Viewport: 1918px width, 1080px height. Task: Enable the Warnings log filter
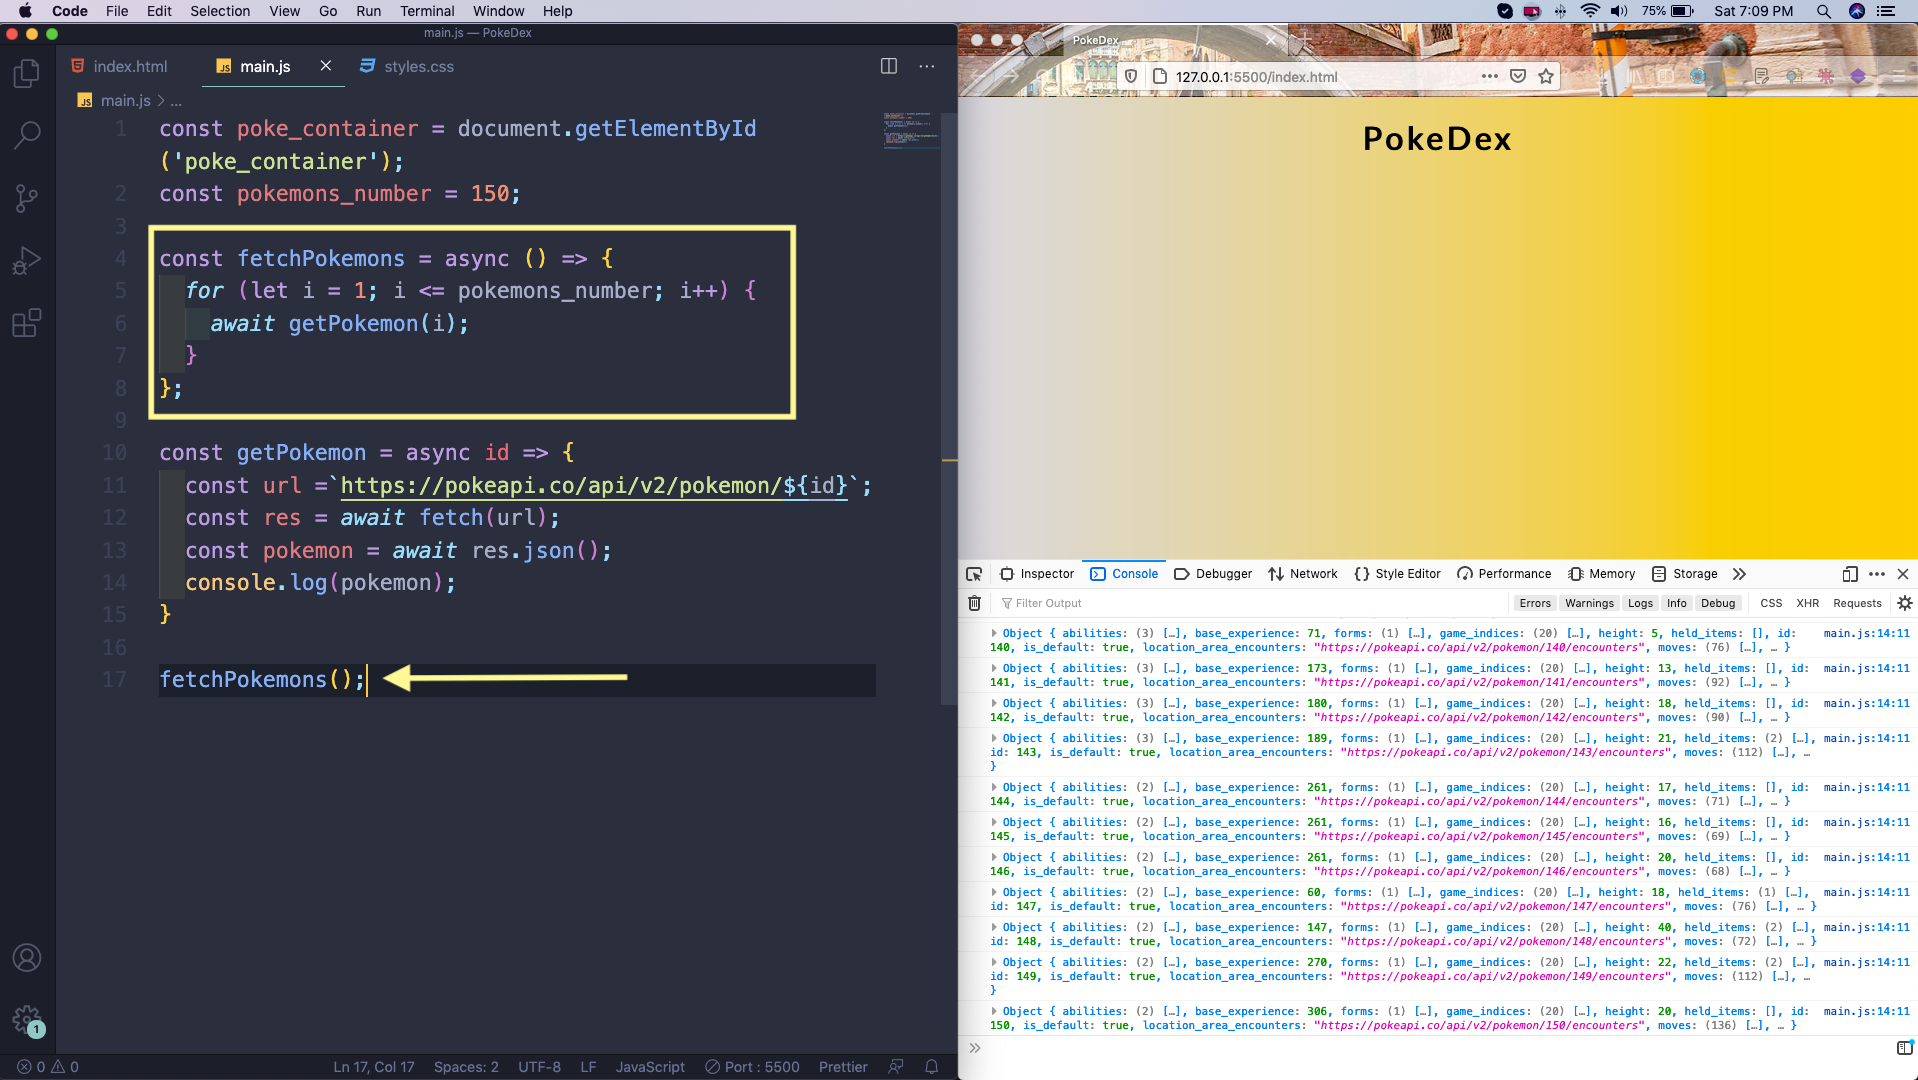[1589, 603]
